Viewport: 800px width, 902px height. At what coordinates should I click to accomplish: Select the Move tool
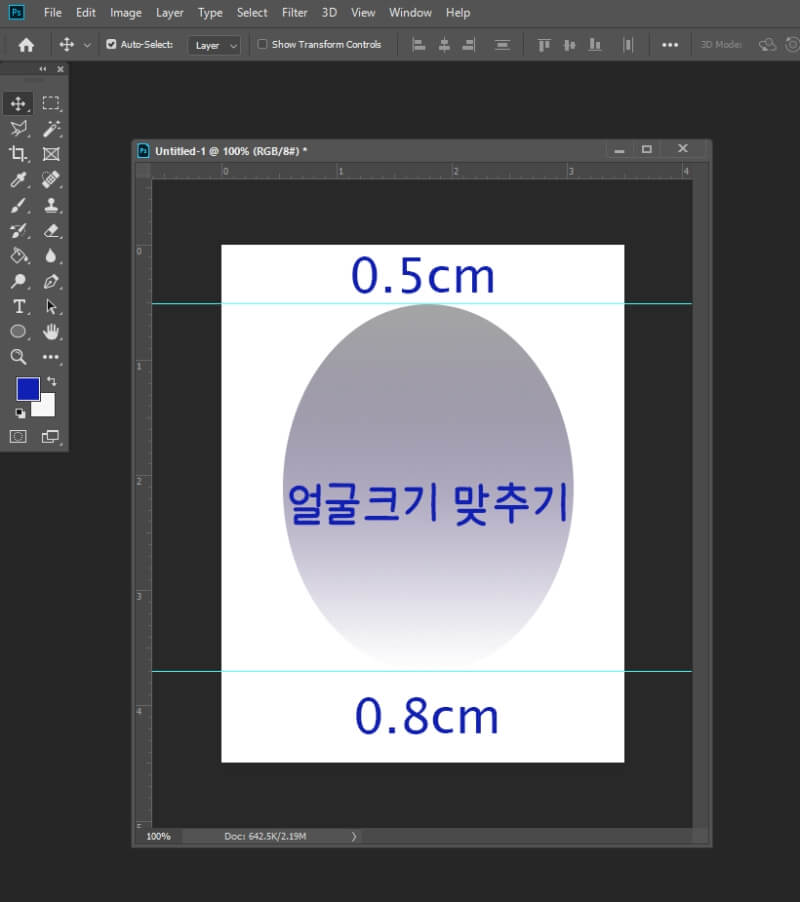[18, 102]
